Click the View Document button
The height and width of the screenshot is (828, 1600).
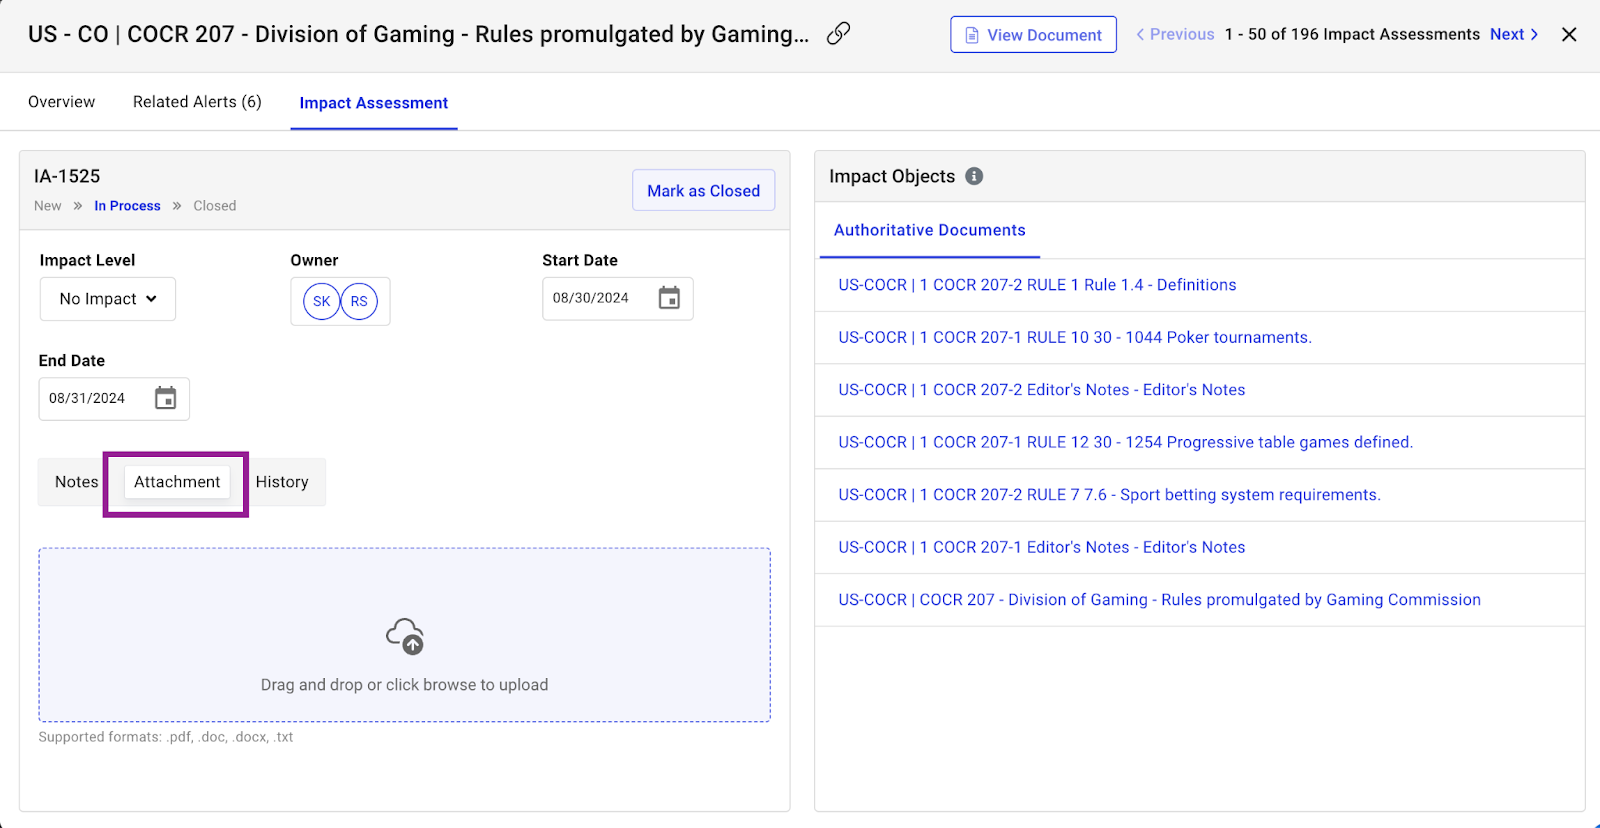[1033, 35]
